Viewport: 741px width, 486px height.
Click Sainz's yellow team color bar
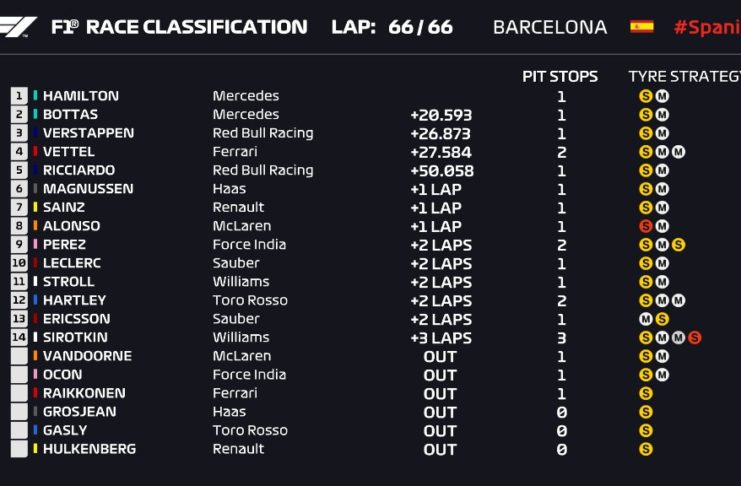[36, 208]
